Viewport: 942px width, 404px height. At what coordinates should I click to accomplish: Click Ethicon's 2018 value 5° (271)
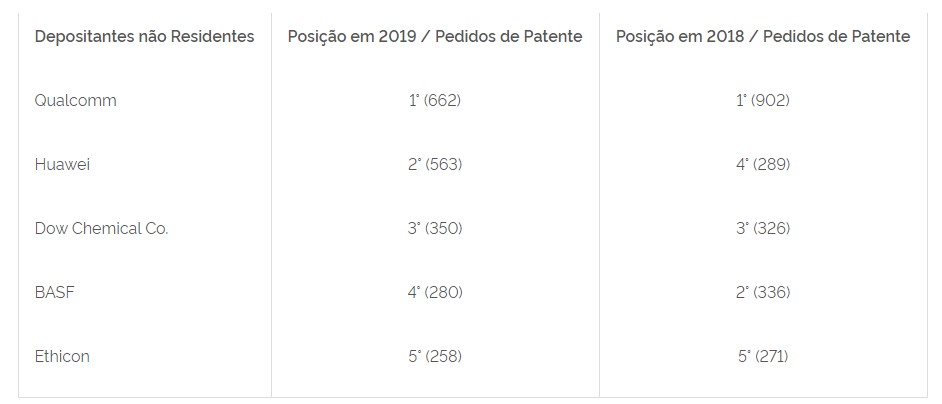[763, 356]
